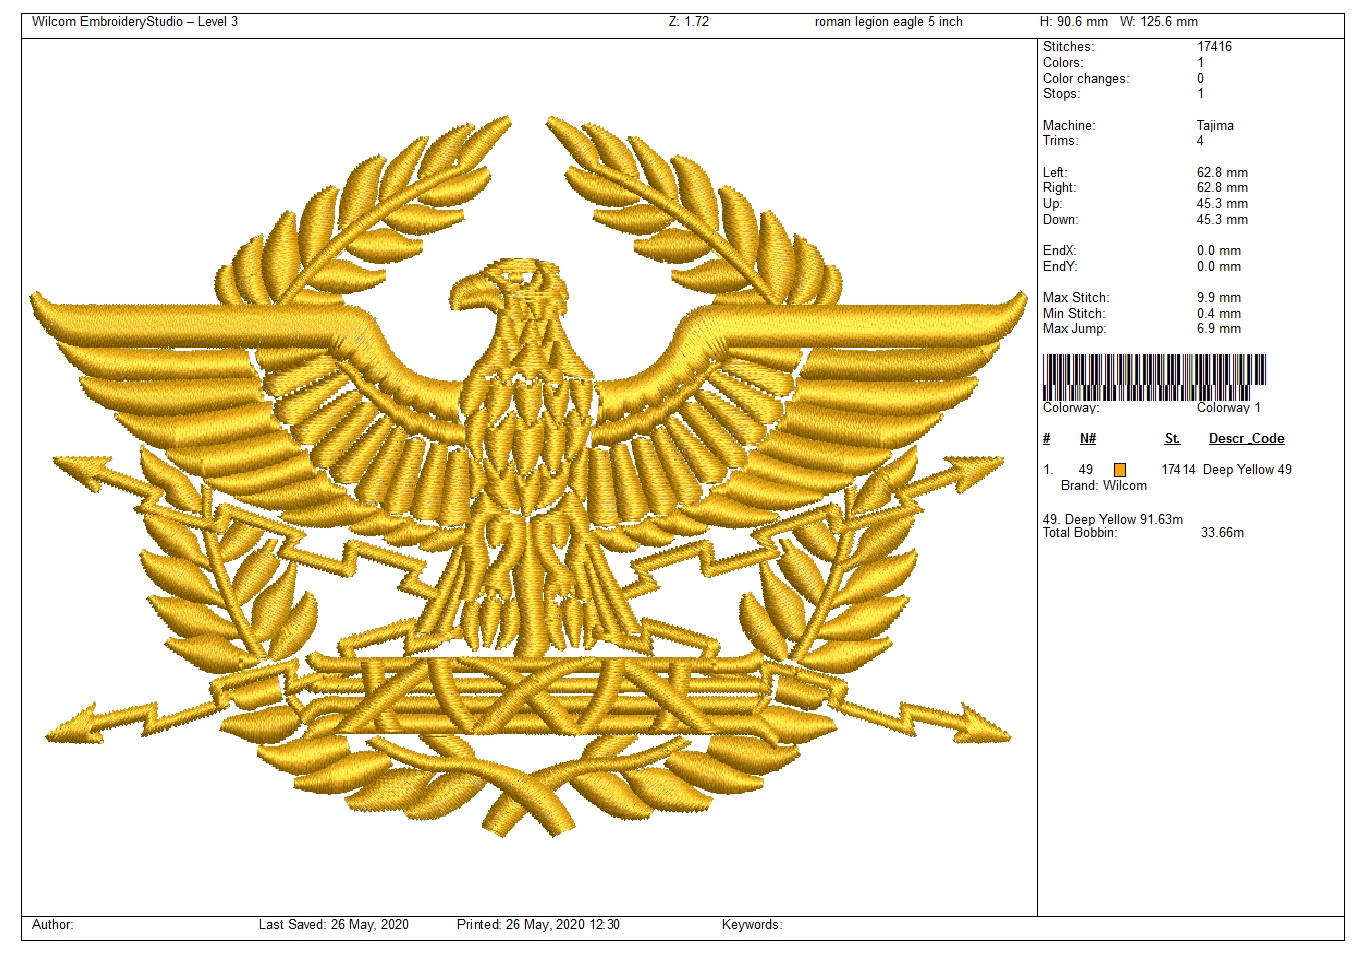Screen dimensions: 1363x955
Task: Click the Author field in the footer
Action: [53, 925]
